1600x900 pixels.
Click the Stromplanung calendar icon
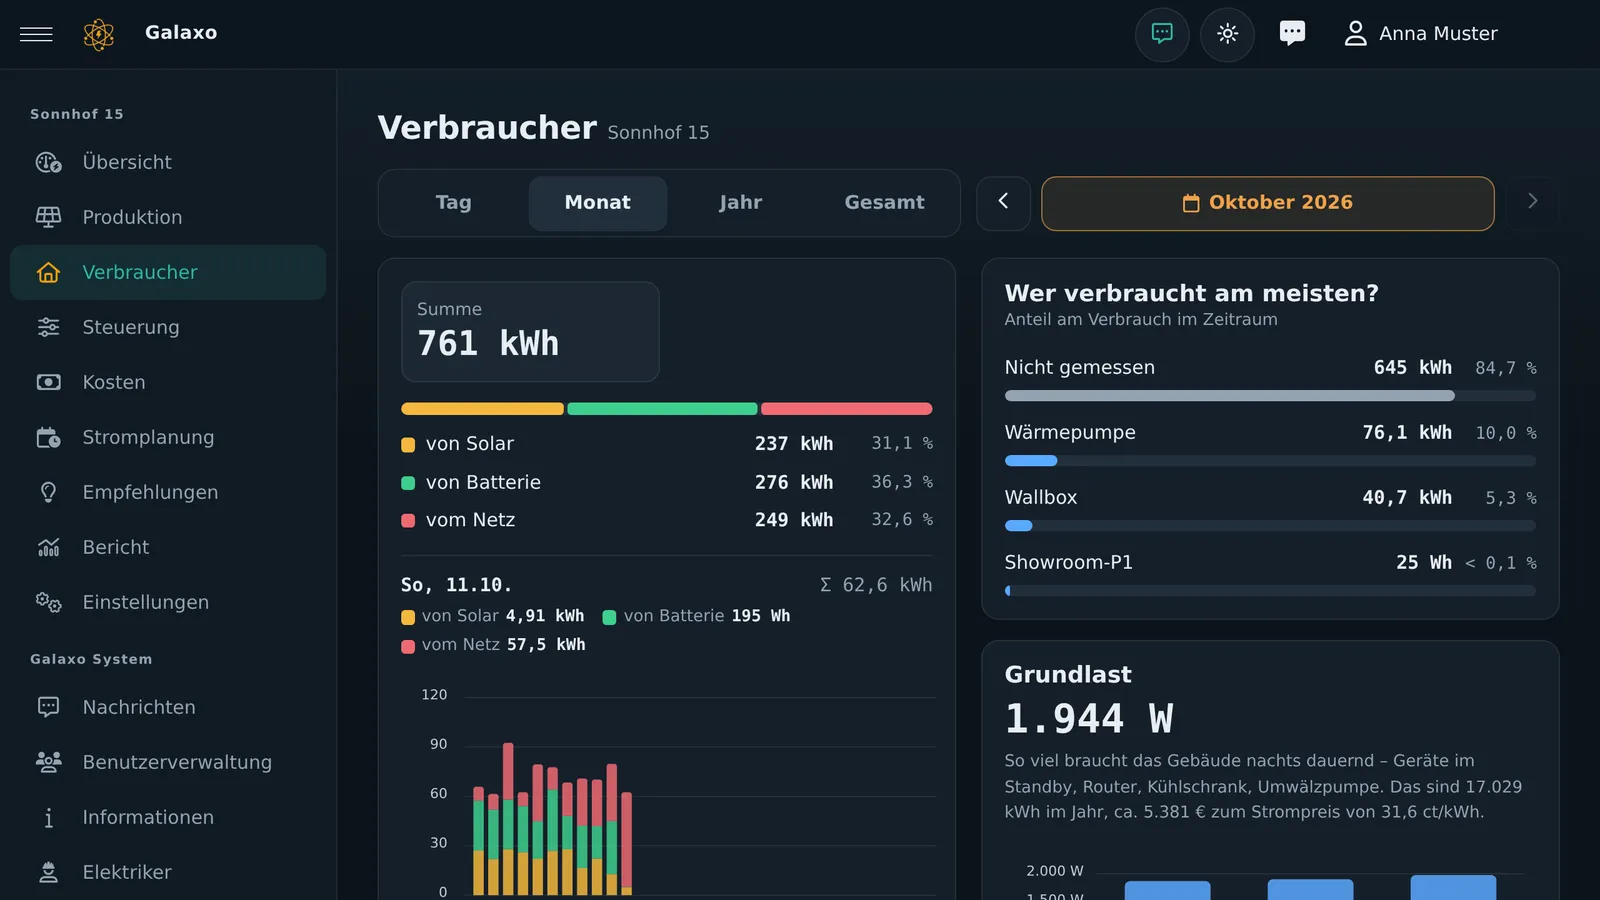pyautogui.click(x=48, y=437)
